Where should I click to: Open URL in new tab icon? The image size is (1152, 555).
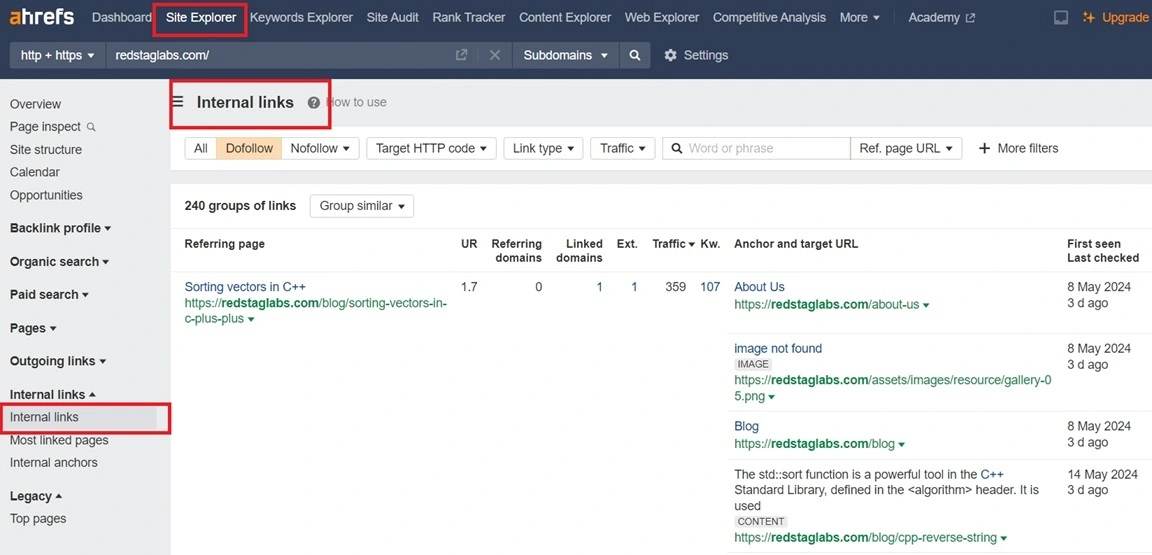pyautogui.click(x=461, y=56)
